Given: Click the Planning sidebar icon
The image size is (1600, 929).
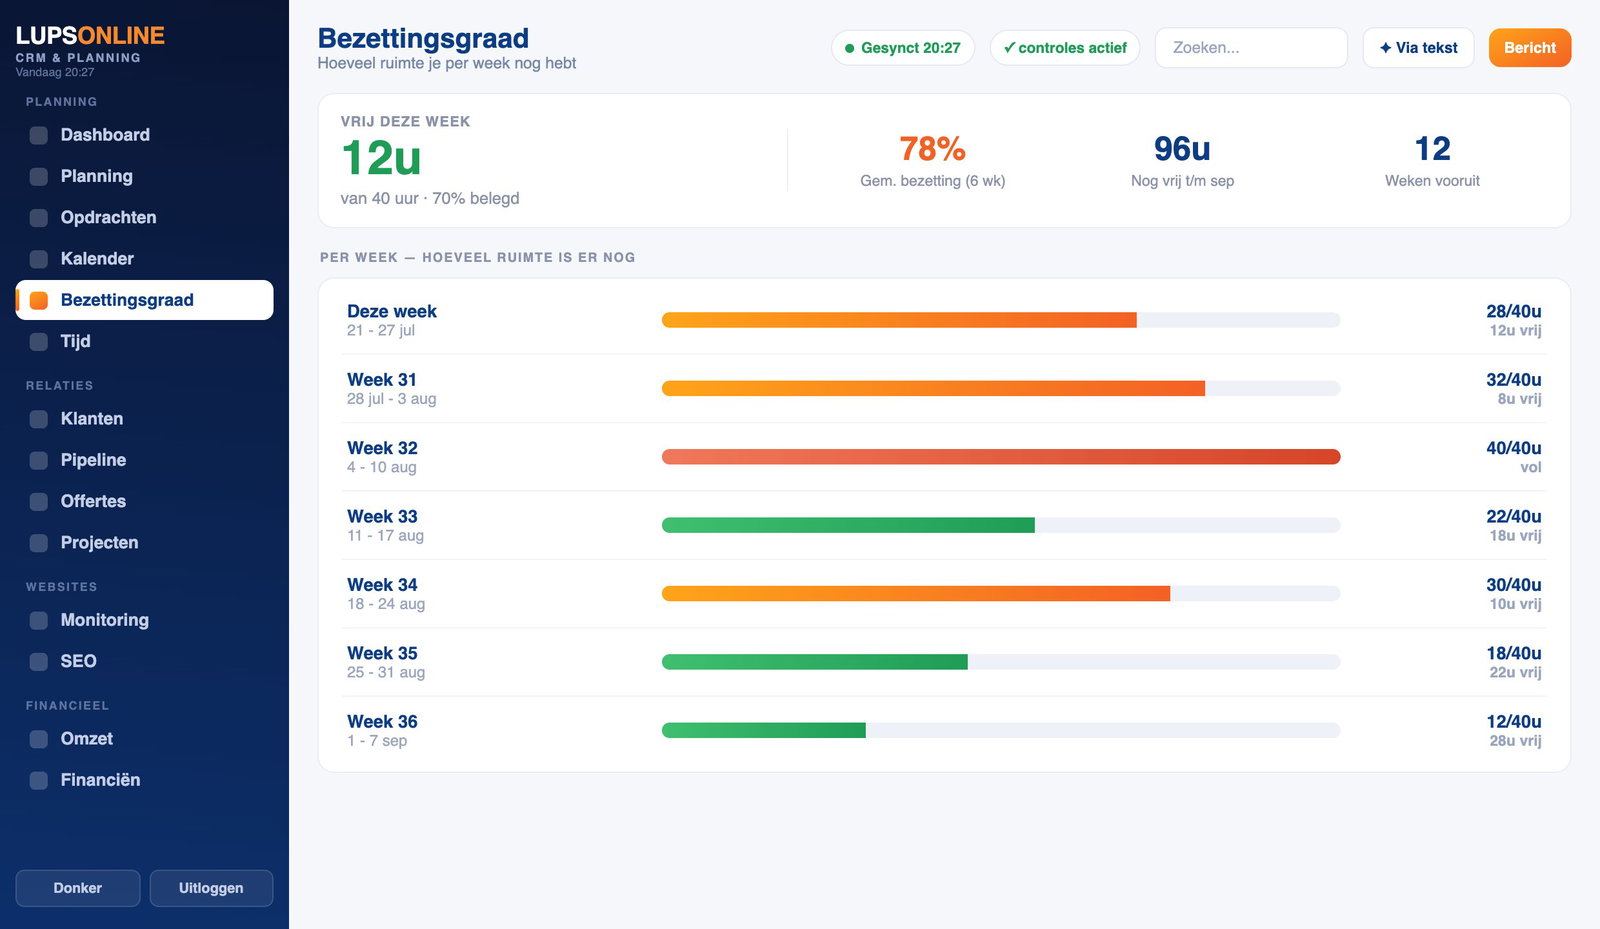Looking at the screenshot, I should tap(39, 176).
